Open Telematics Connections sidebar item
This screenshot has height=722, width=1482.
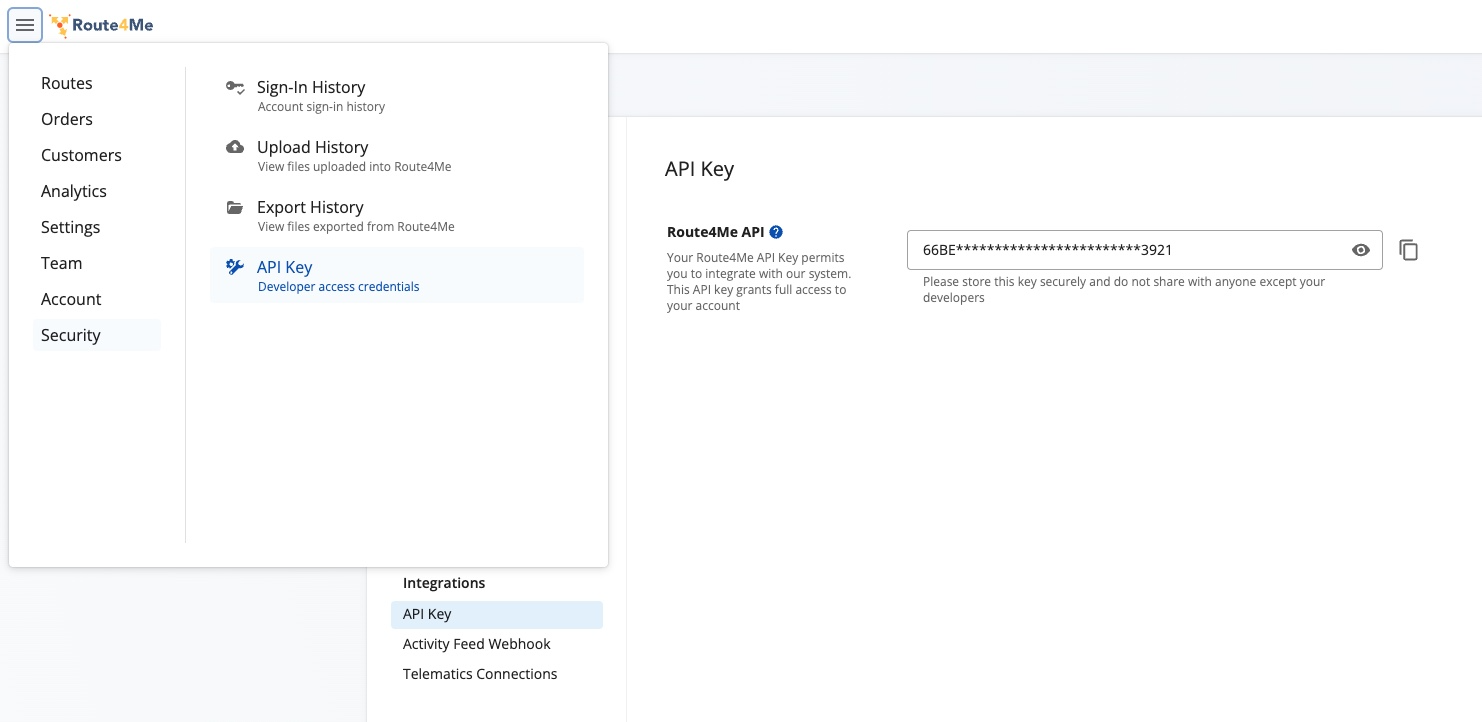[497, 674]
